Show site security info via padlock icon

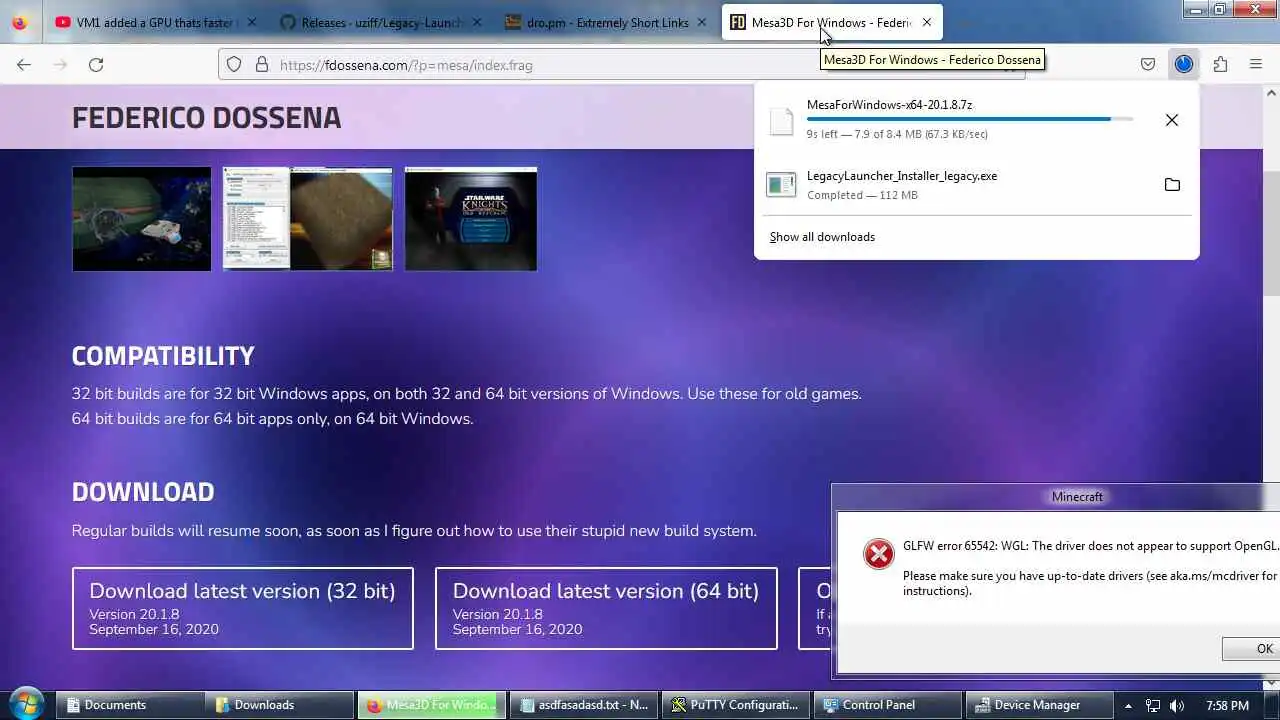coord(262,64)
